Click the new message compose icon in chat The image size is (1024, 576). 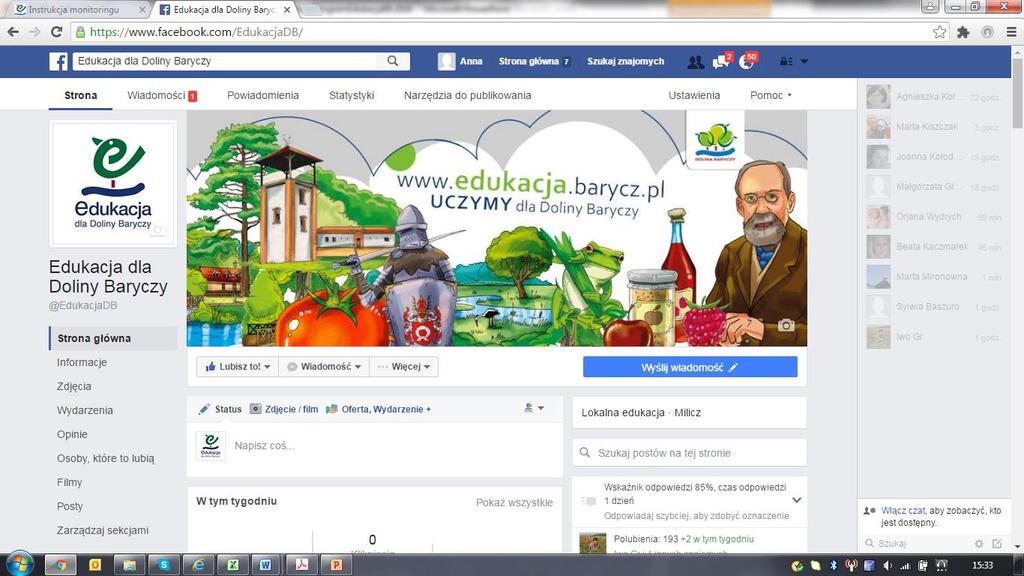[997, 543]
